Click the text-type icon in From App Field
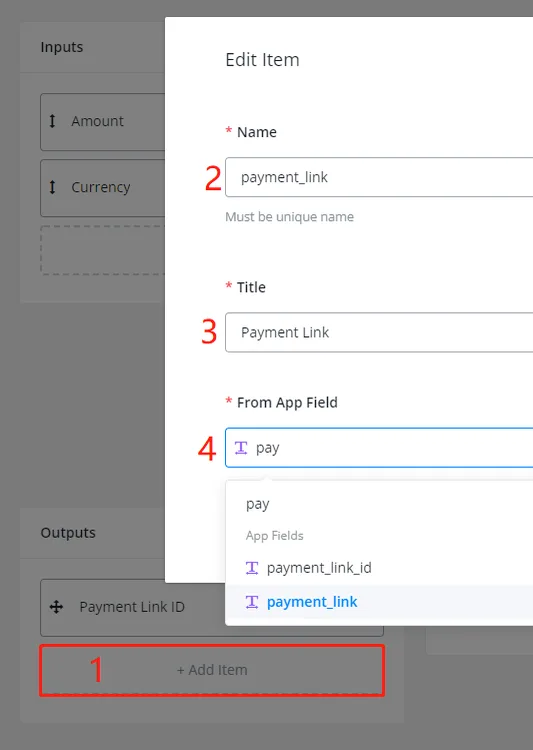This screenshot has height=750, width=533. (241, 448)
